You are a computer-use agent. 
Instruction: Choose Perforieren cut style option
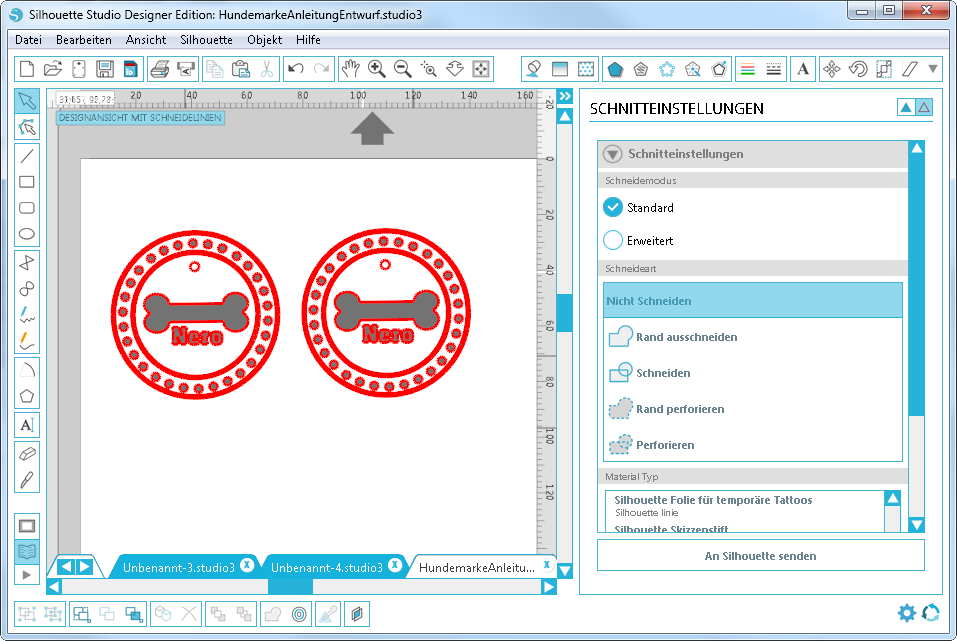[x=665, y=445]
